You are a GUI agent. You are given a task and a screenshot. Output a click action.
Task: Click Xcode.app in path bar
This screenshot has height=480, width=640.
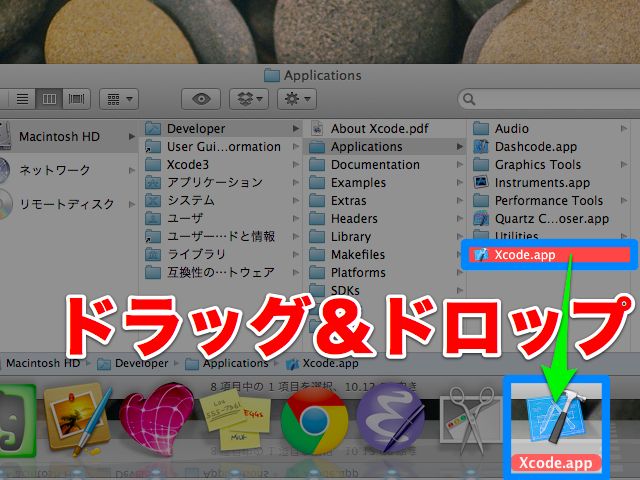pyautogui.click(x=322, y=364)
